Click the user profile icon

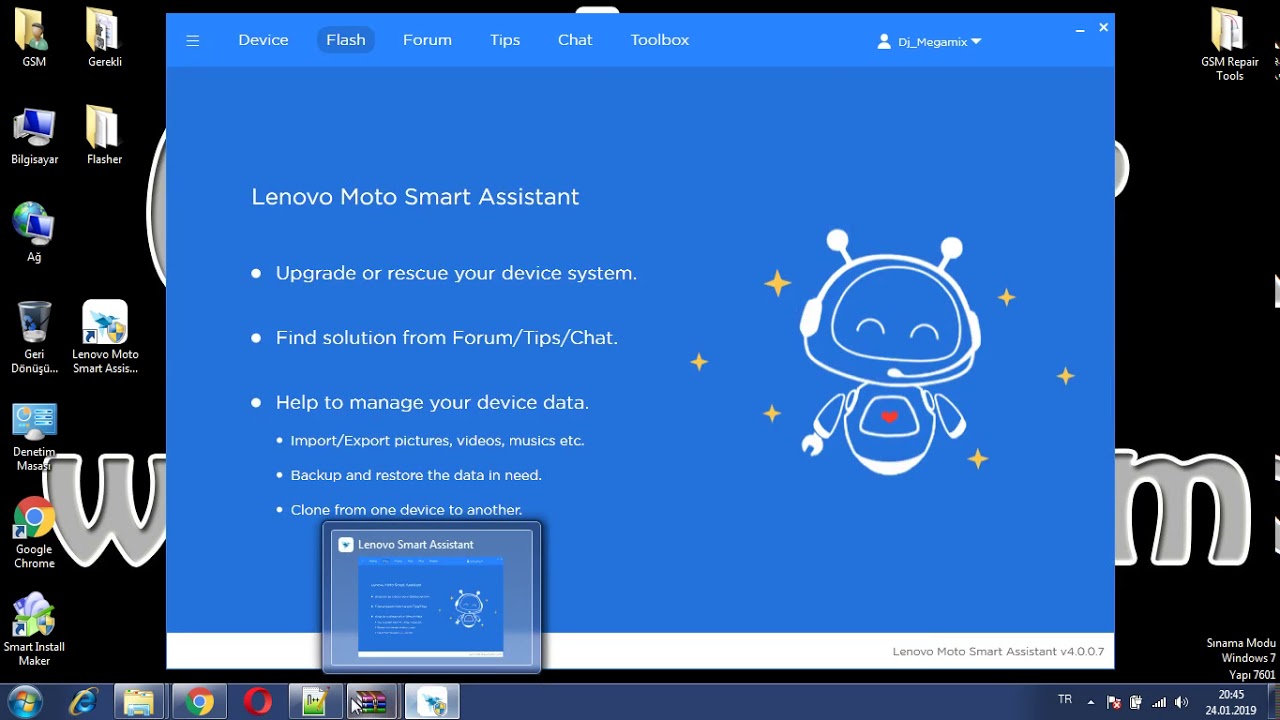[x=884, y=42]
